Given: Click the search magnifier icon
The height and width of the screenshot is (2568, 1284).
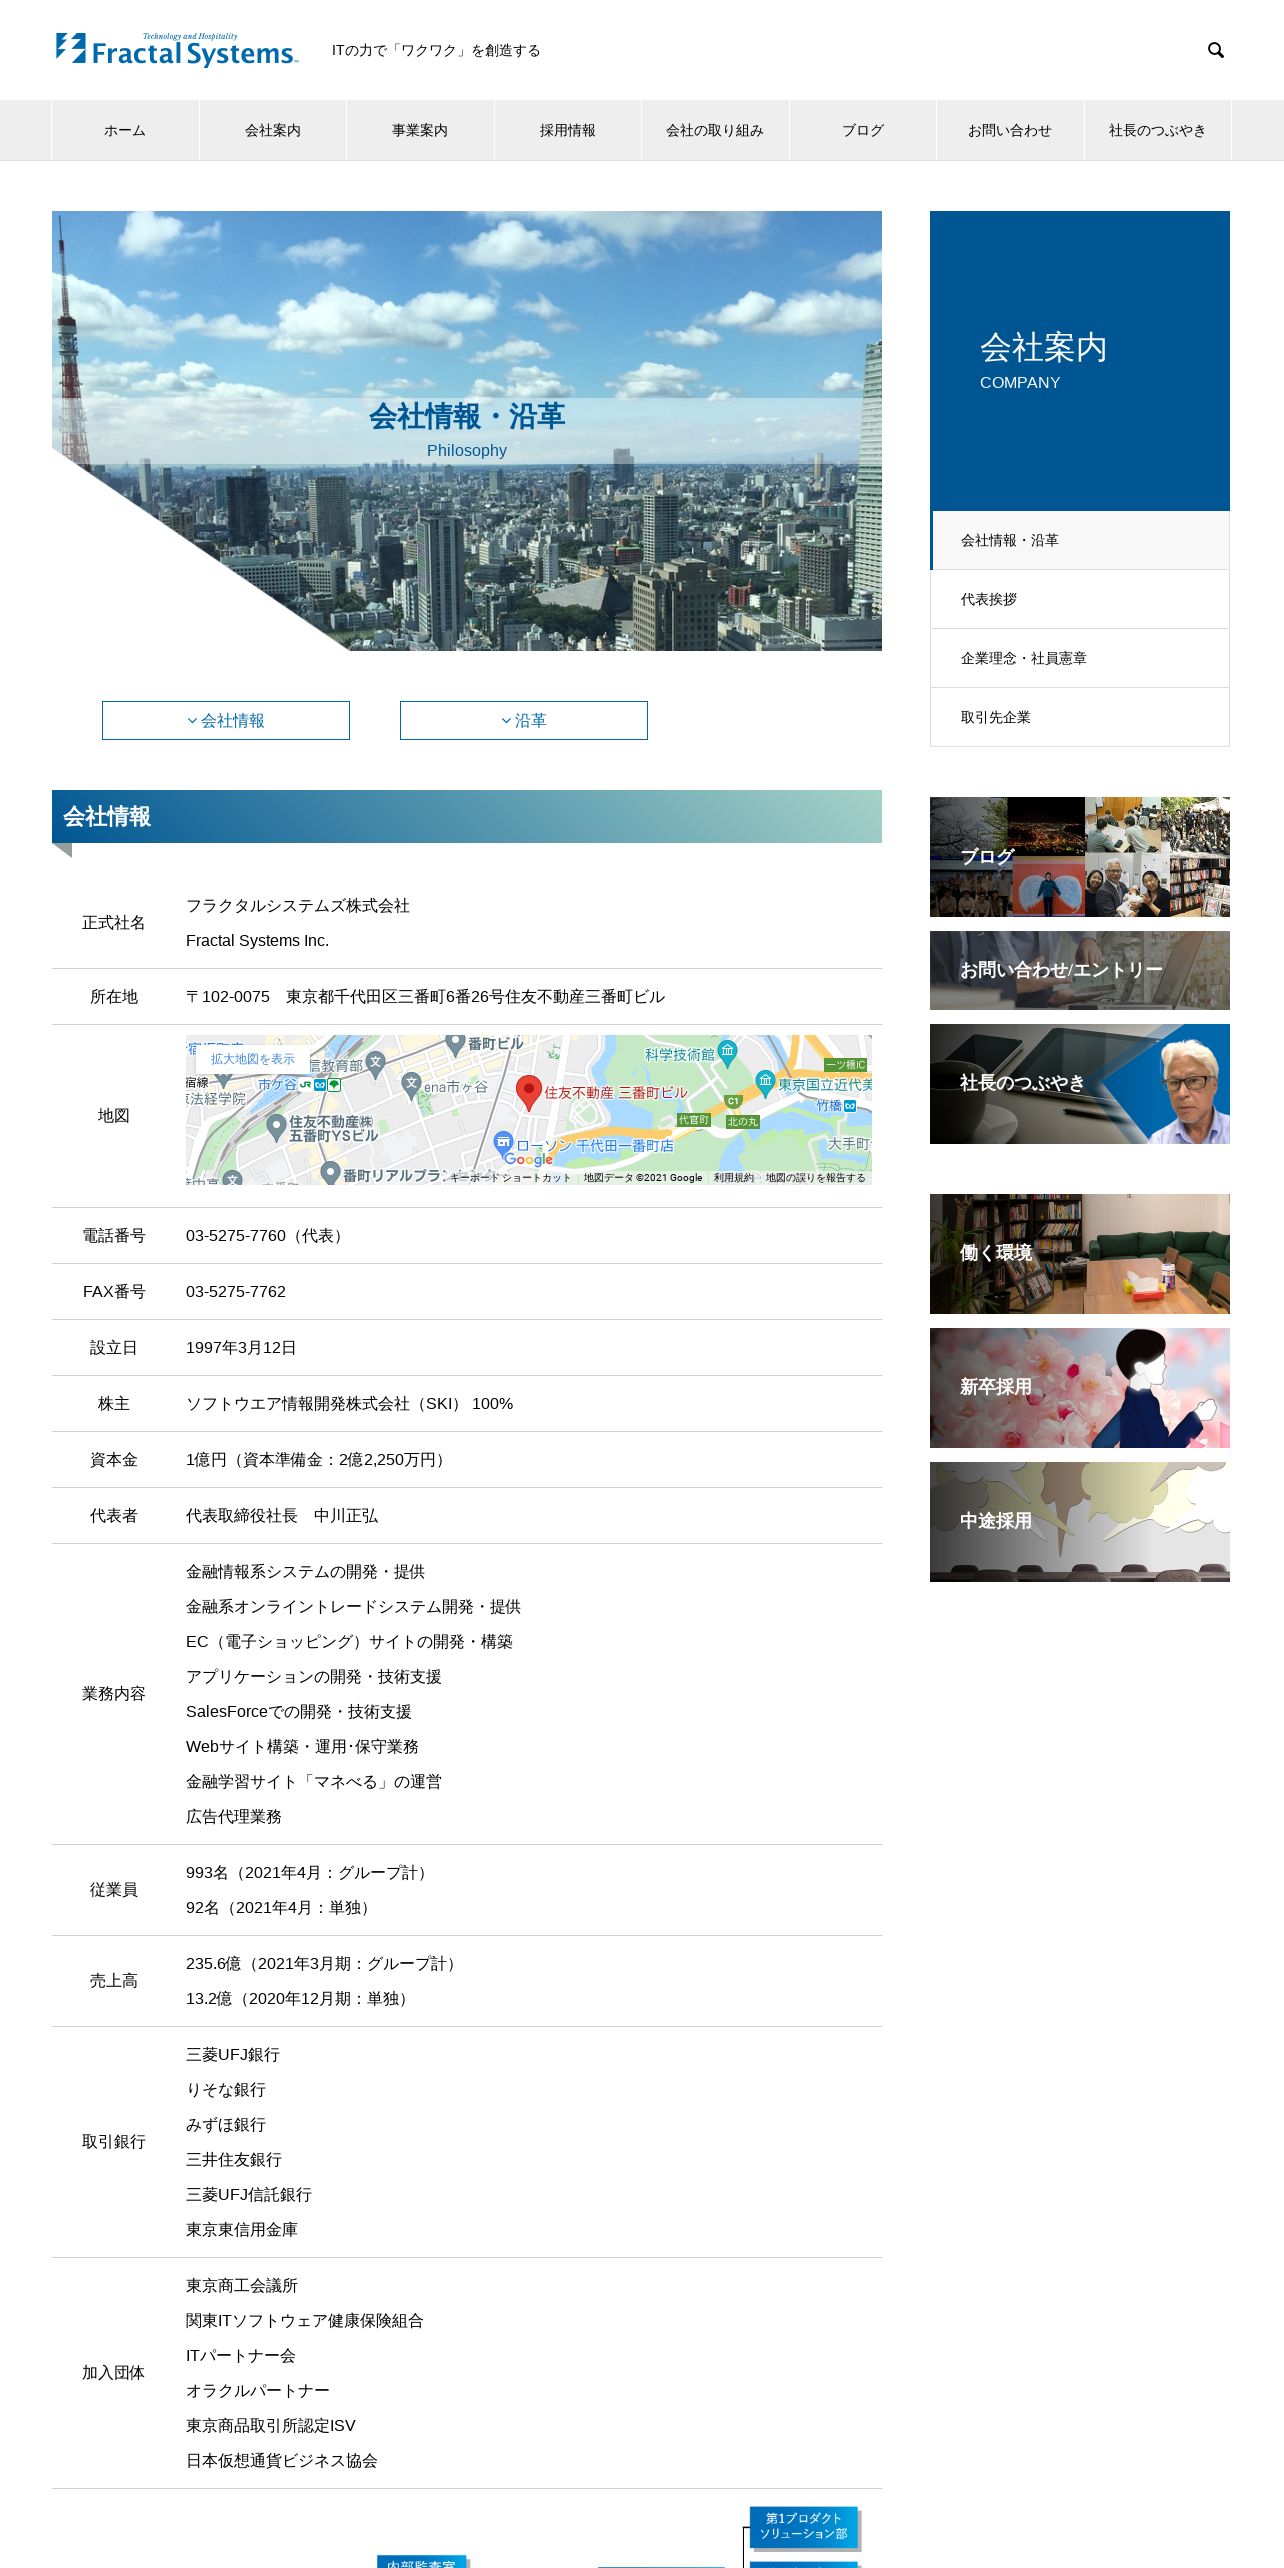Looking at the screenshot, I should [1216, 50].
